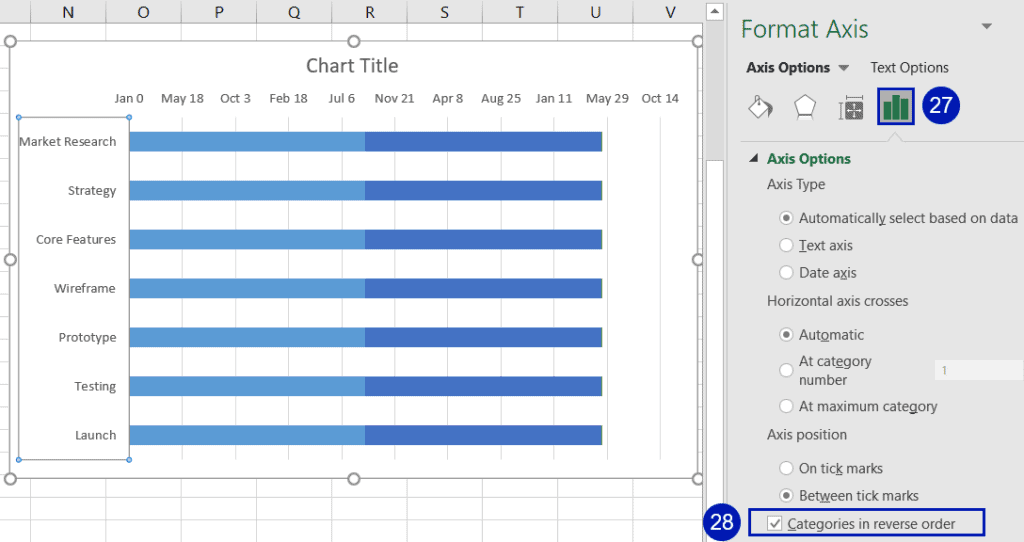Choose Between tick marks axis position

point(786,496)
